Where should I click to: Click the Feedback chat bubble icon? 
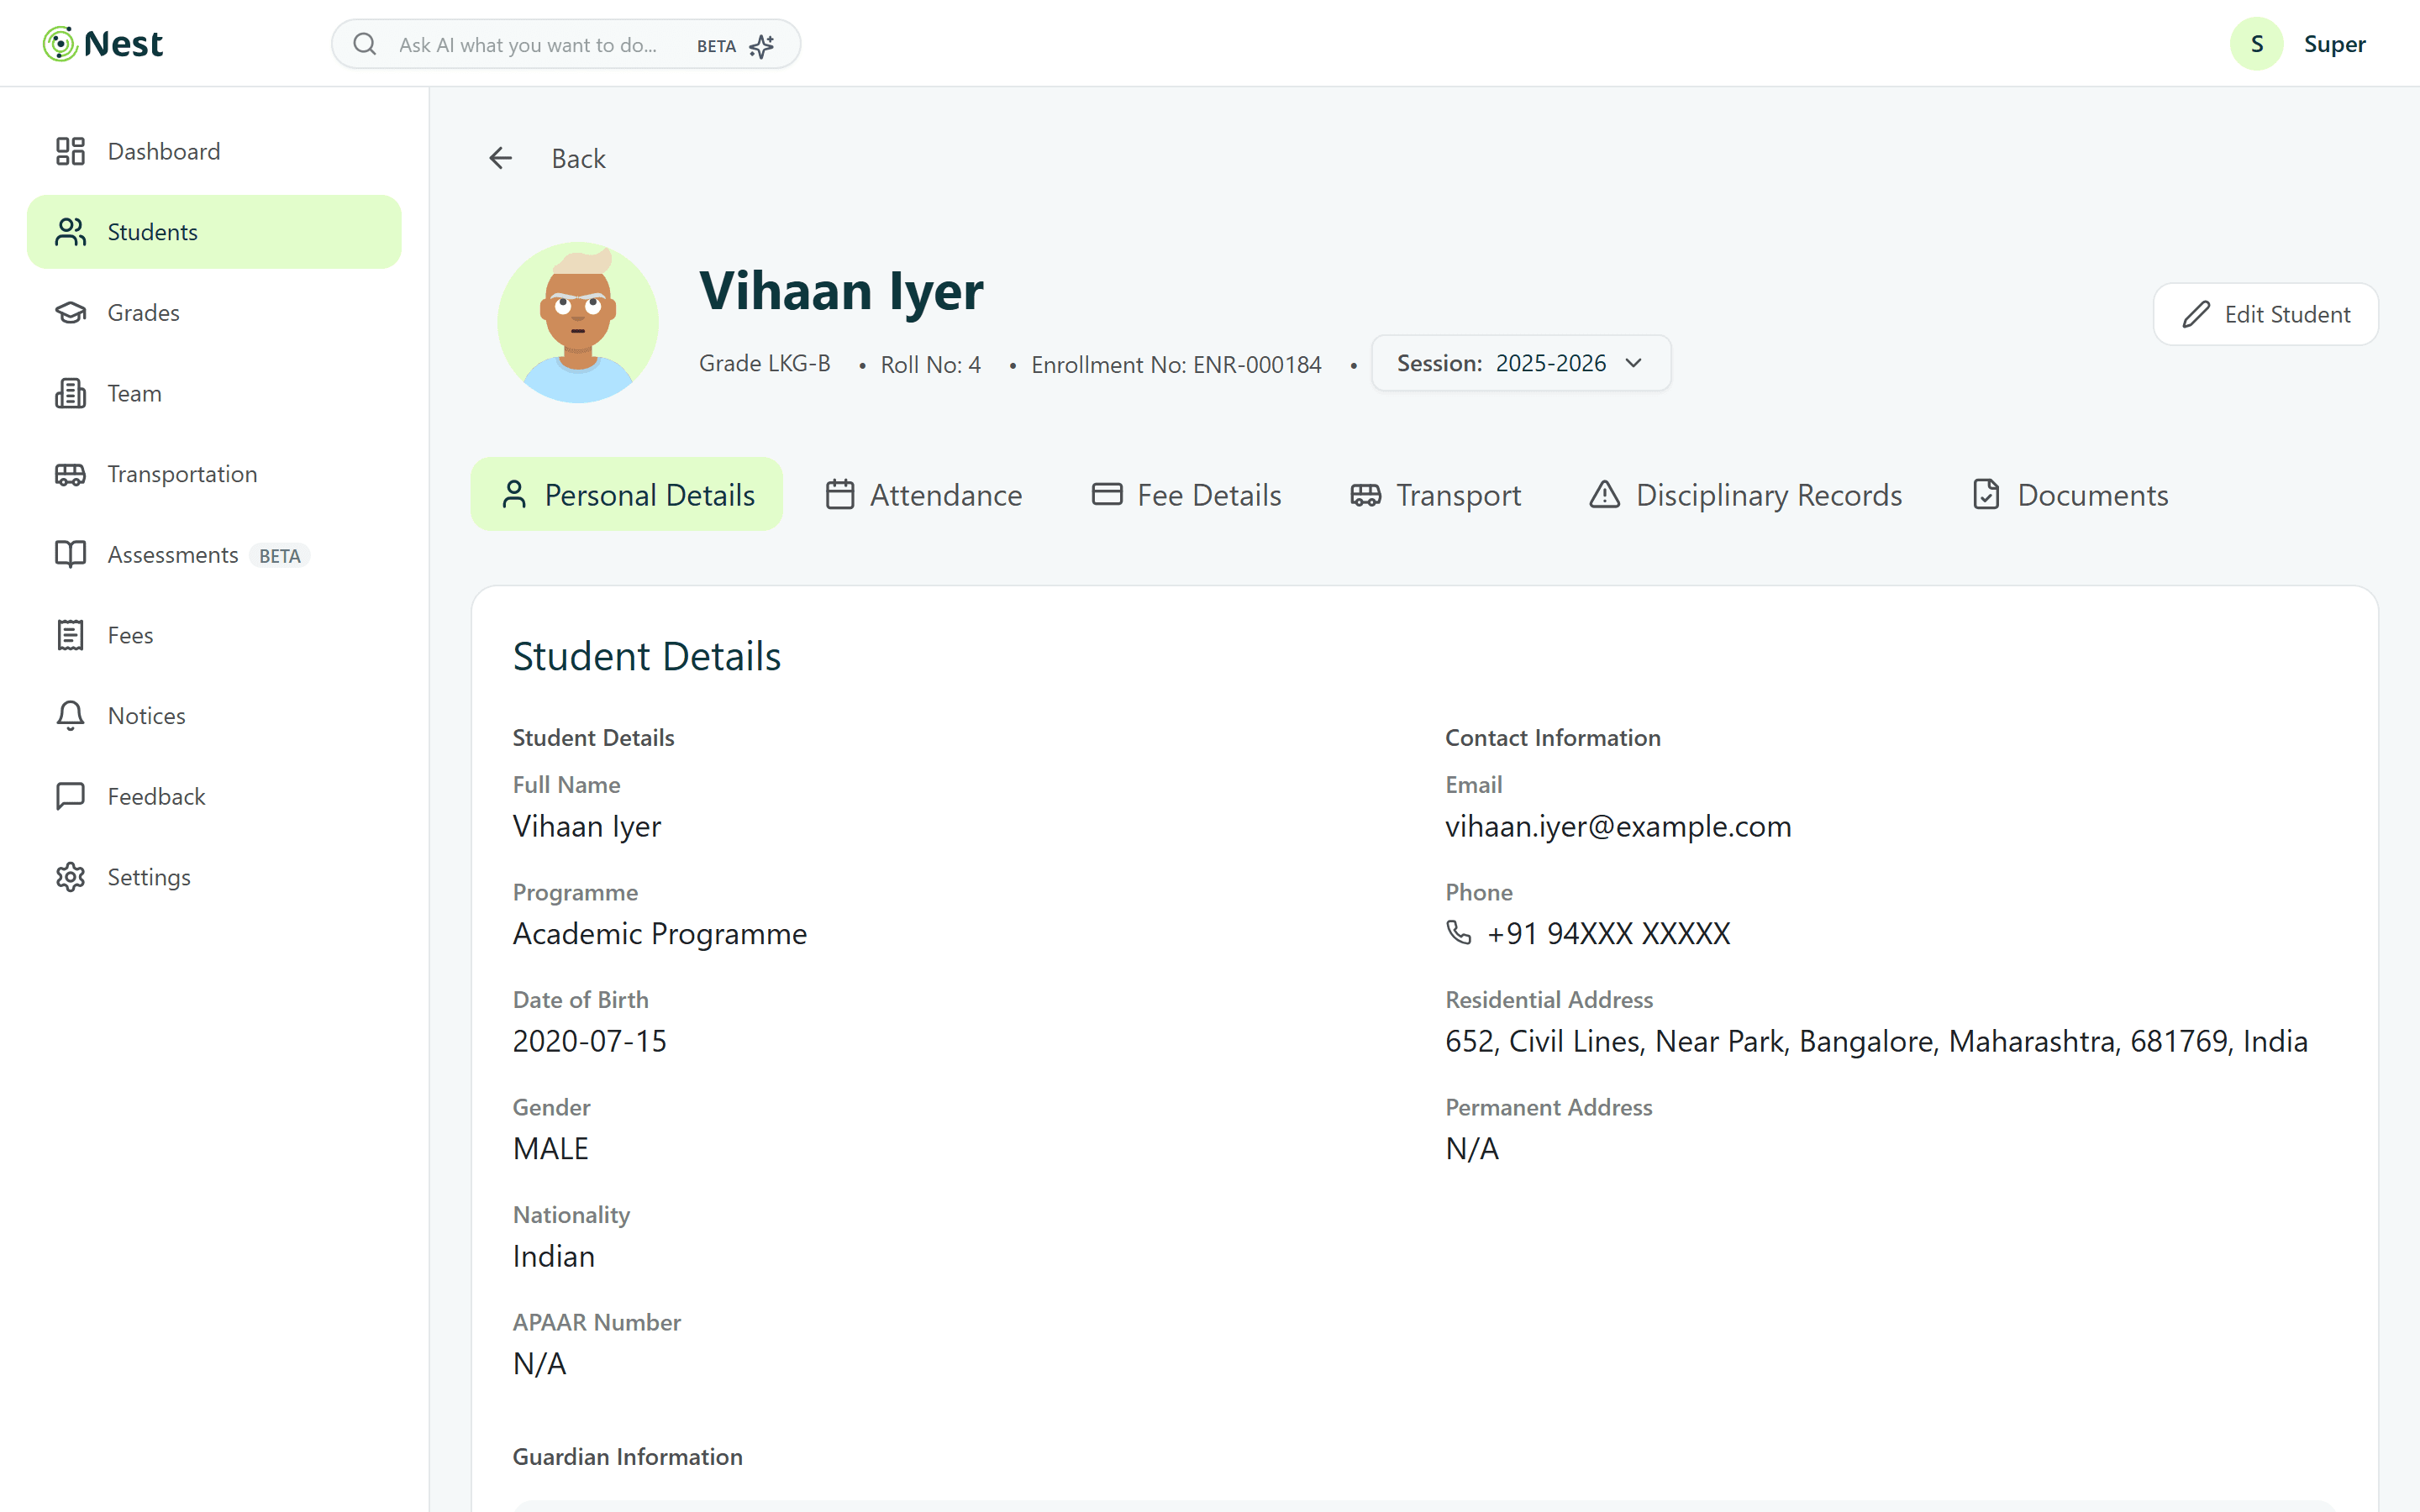[70, 797]
